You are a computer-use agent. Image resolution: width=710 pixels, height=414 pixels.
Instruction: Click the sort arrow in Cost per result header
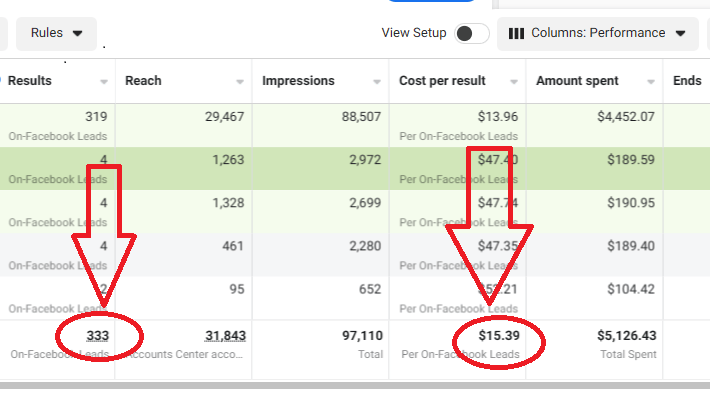tap(514, 82)
